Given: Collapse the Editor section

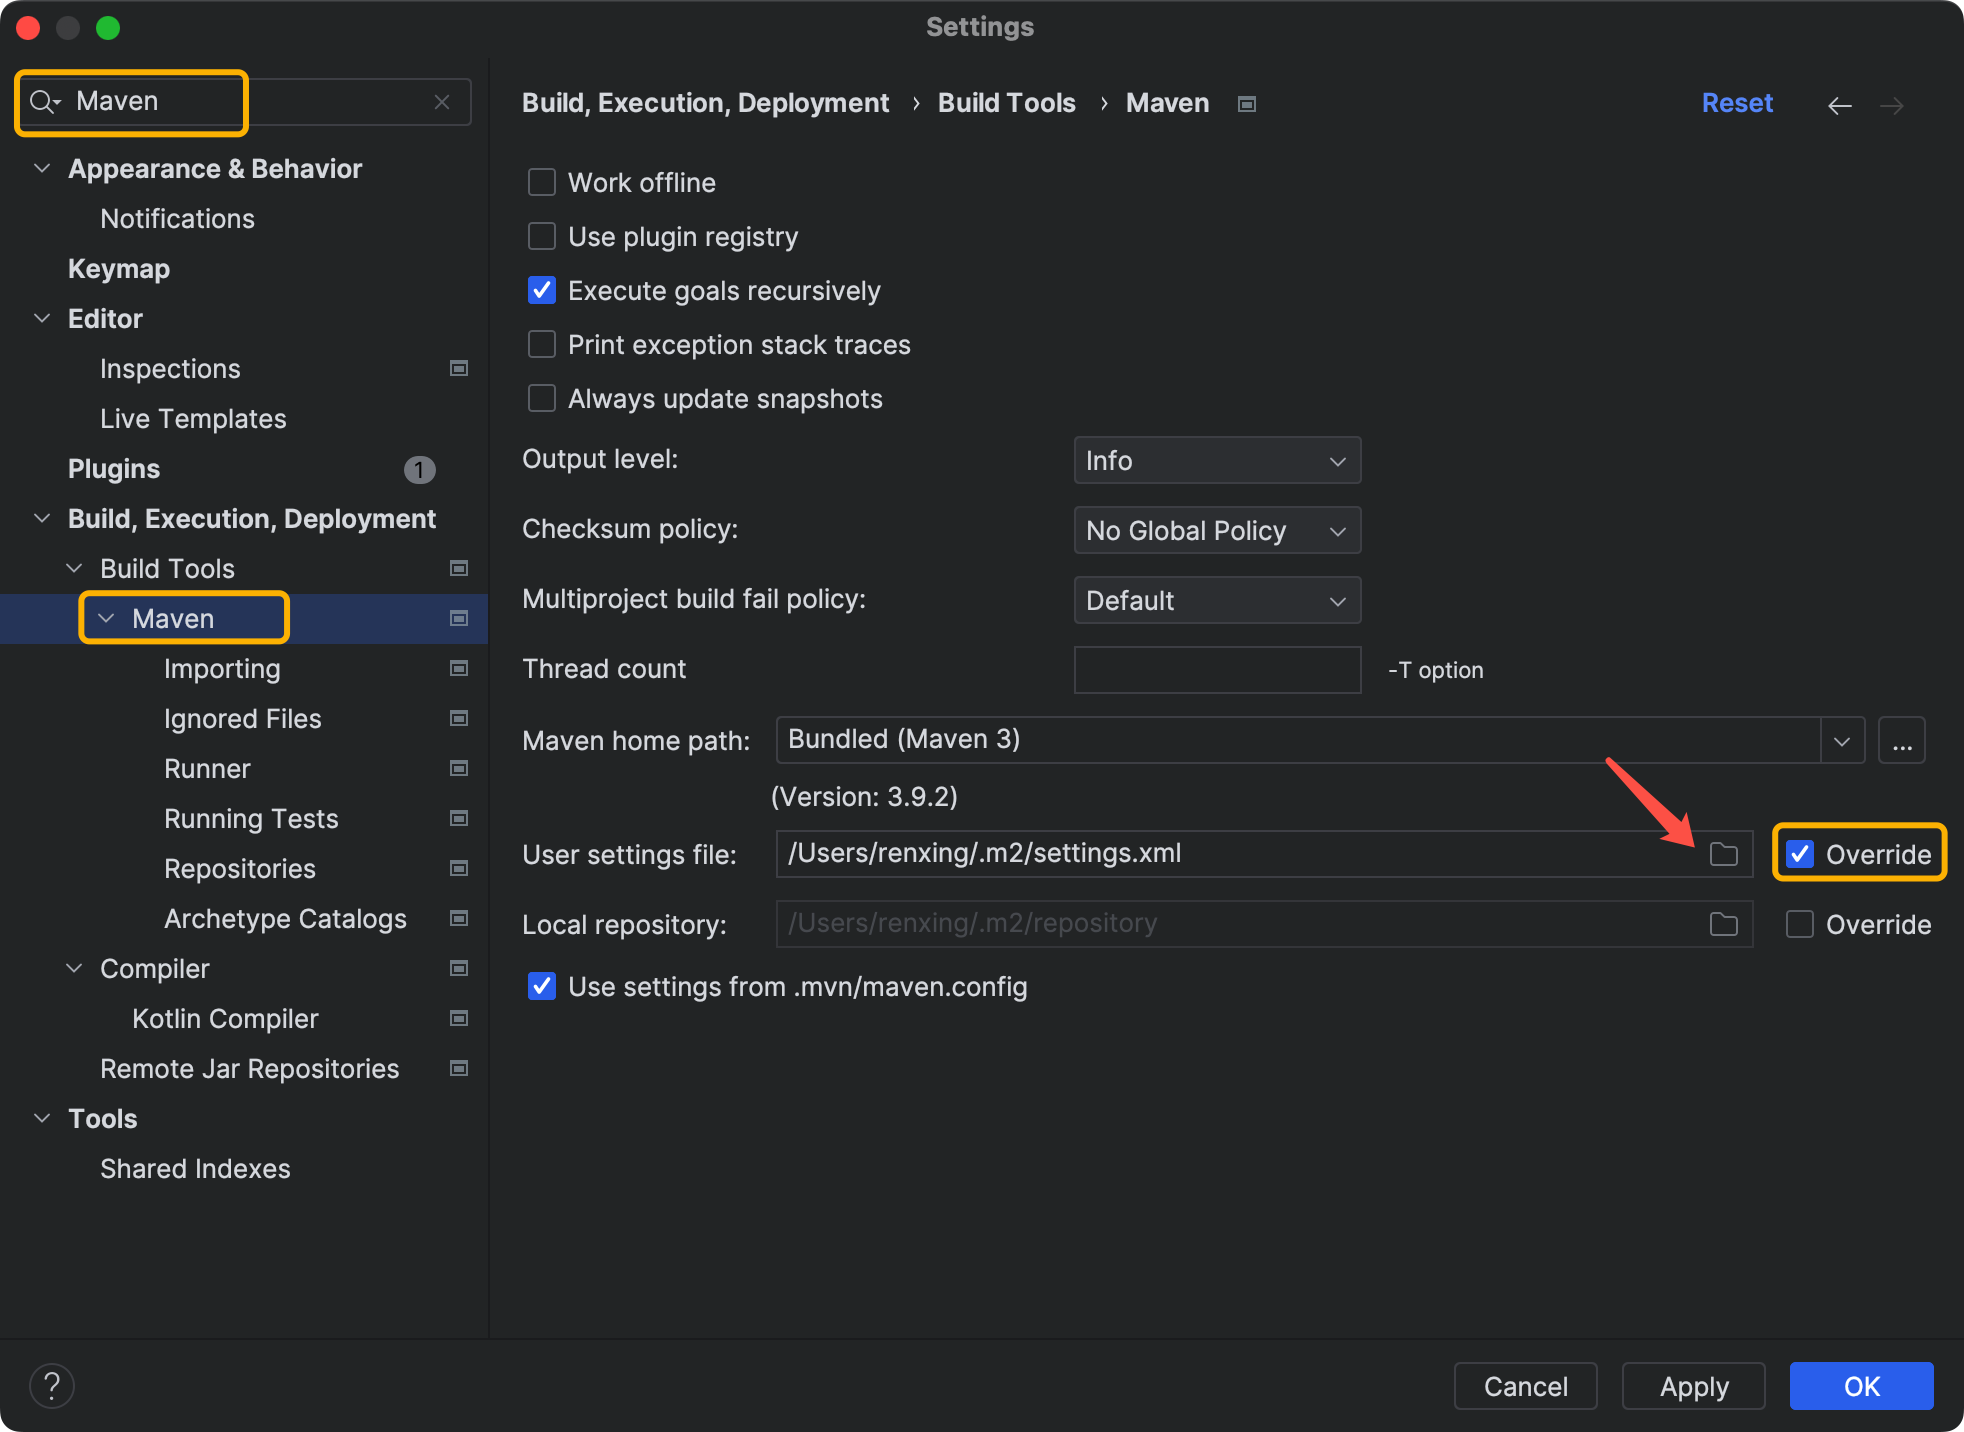Looking at the screenshot, I should [42, 318].
